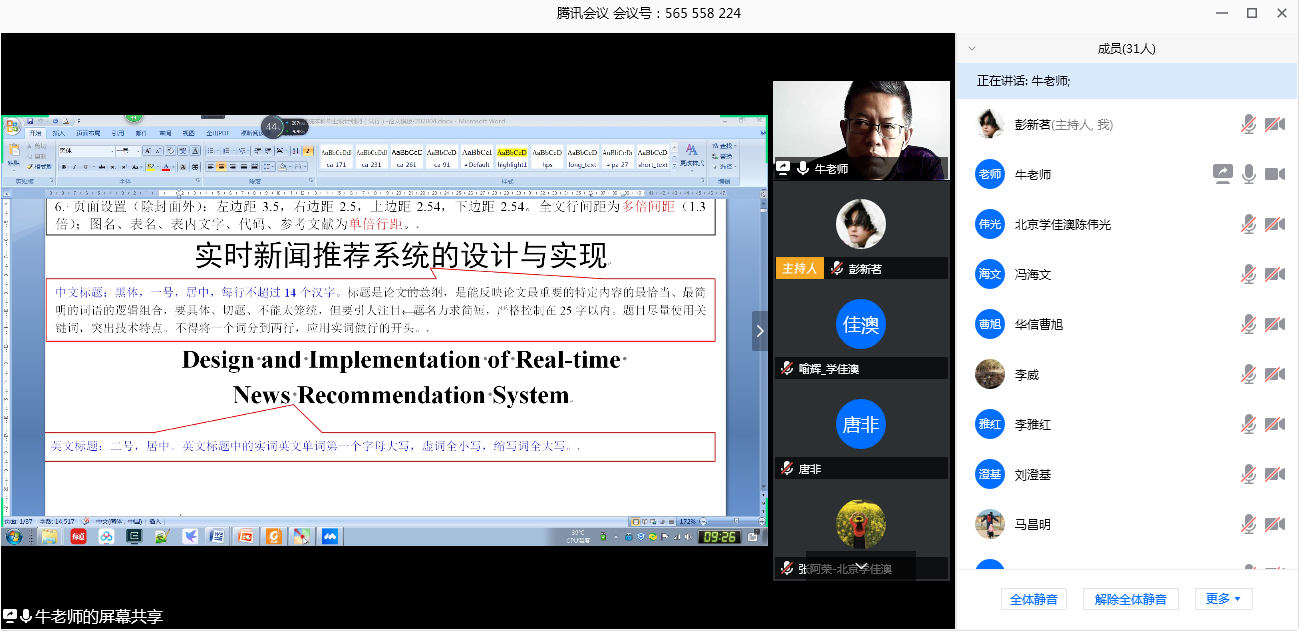Viewport: 1299px width, 631px height.
Task: Click 牛老师's camera icon in member list
Action: (x=1274, y=174)
